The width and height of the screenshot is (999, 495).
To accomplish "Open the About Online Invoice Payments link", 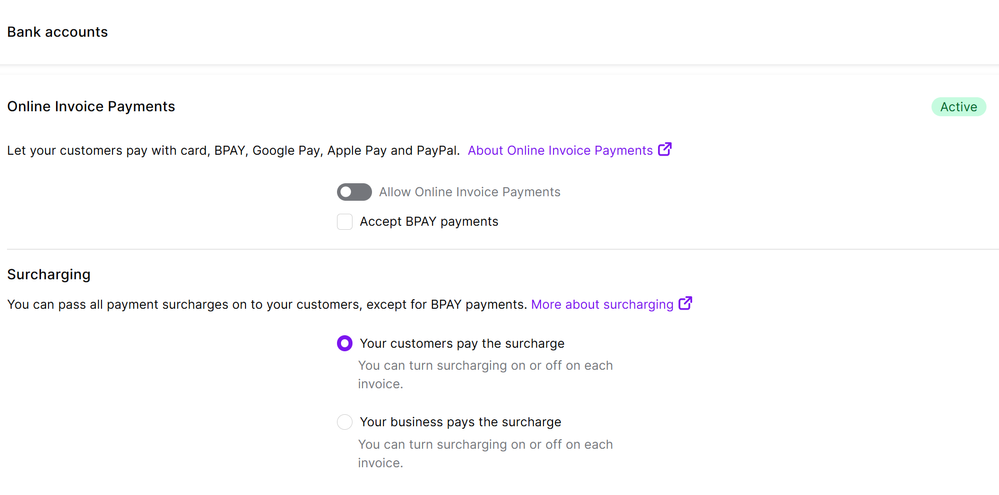I will coord(560,151).
